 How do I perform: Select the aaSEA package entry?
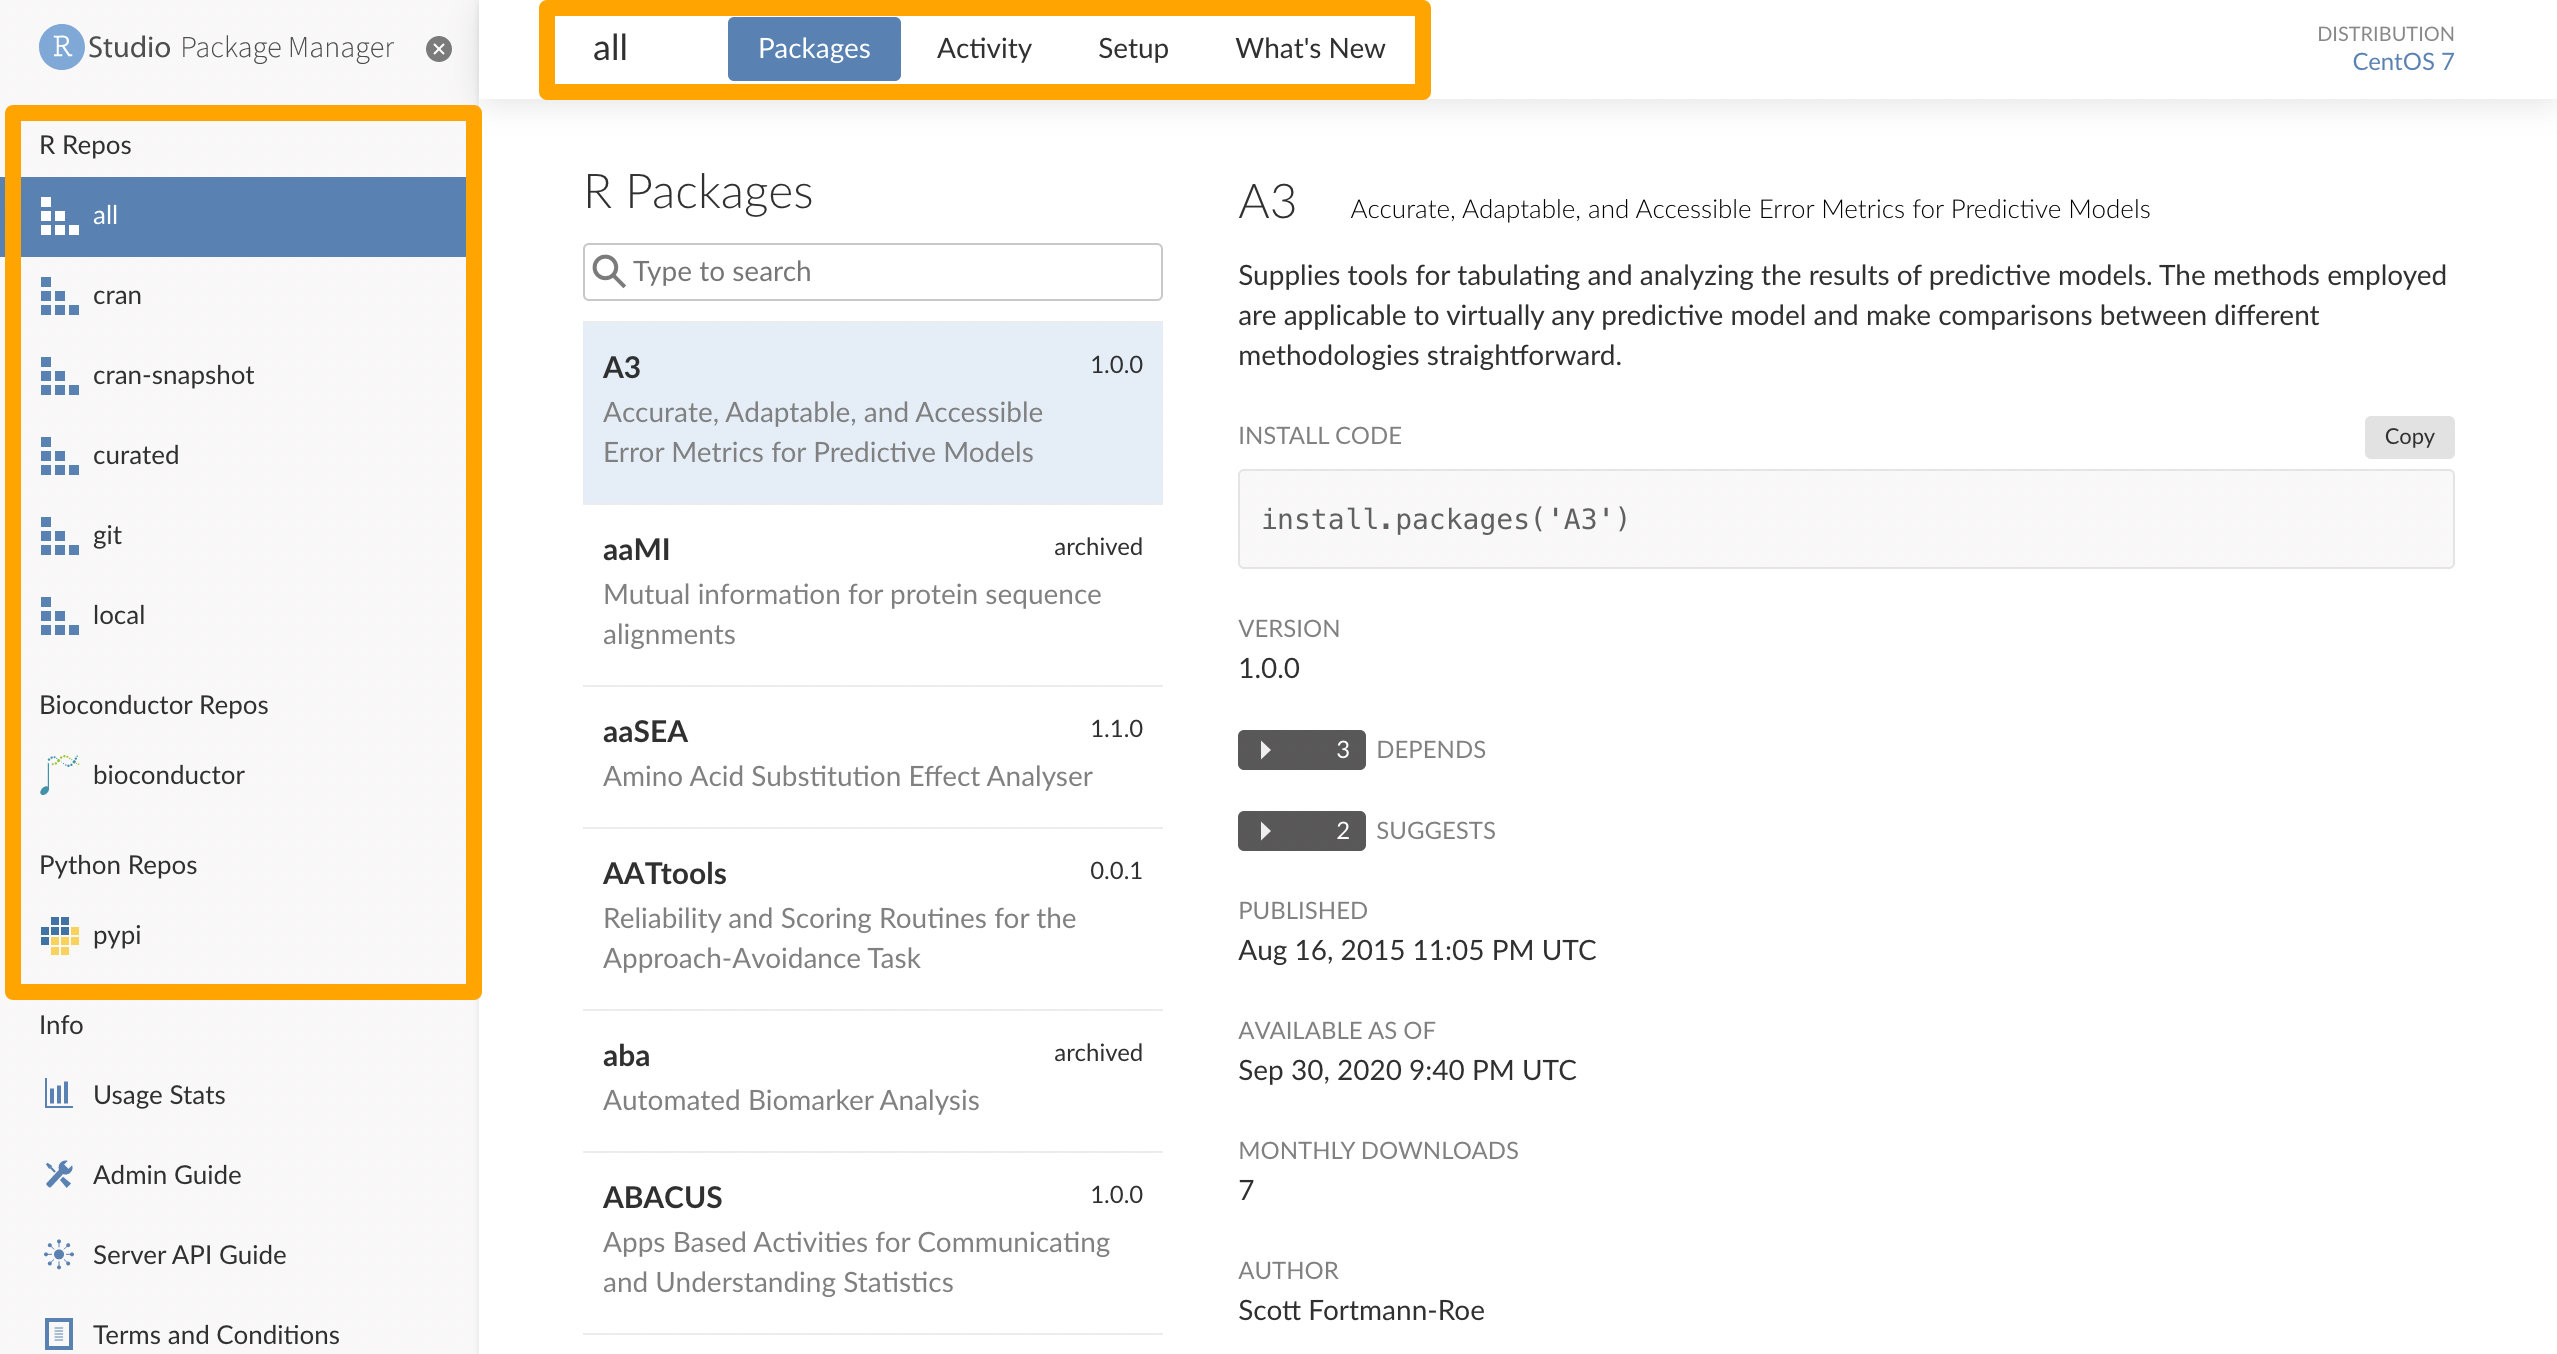tap(872, 756)
